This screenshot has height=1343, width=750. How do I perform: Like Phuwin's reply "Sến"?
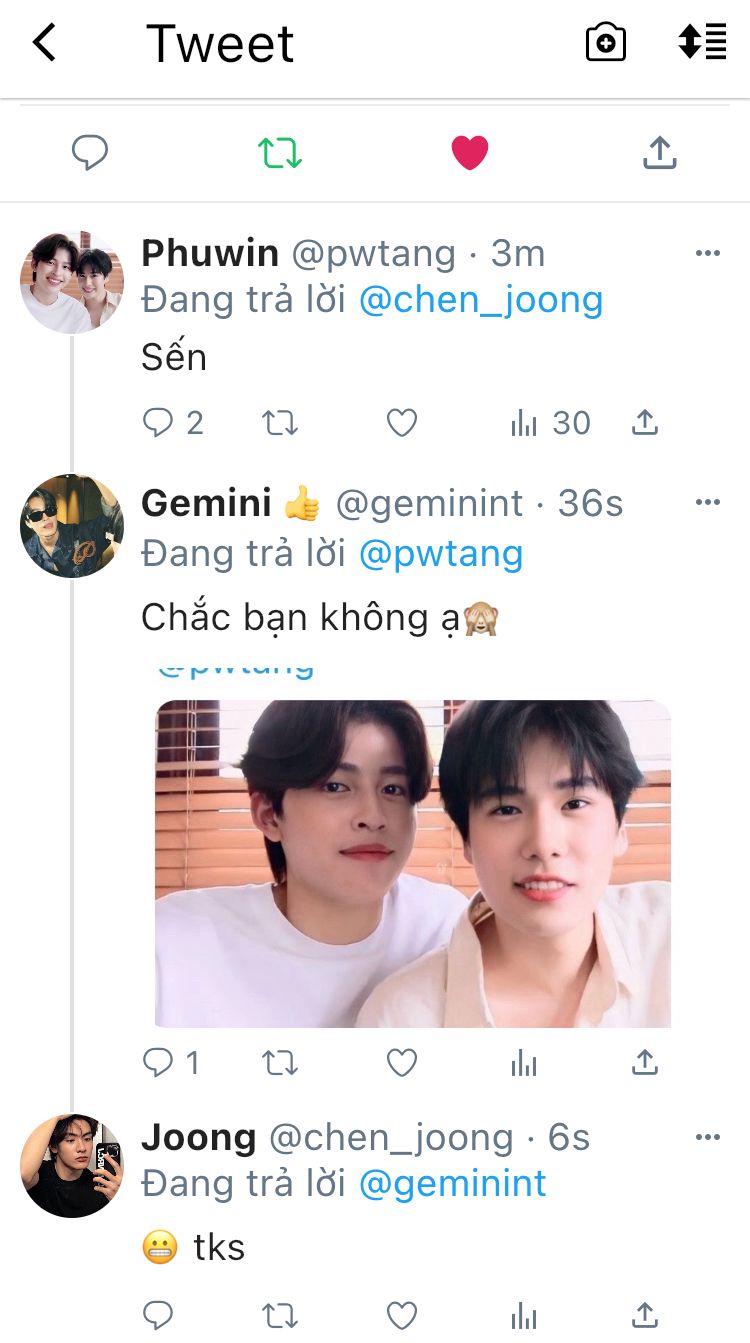401,424
